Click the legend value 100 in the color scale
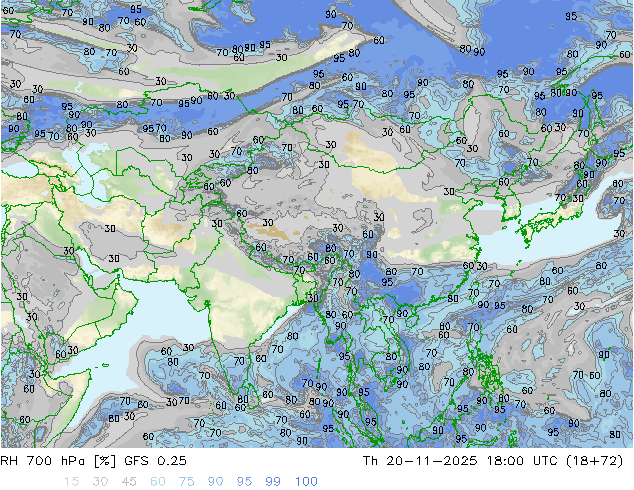634x490 pixels. point(306,482)
